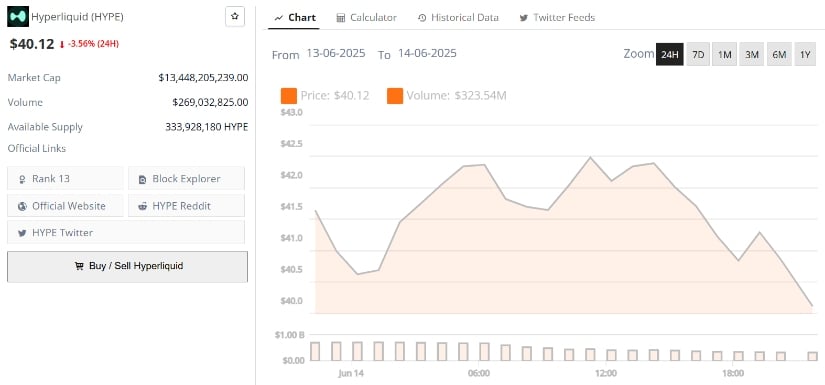Edit the To date 14-06-2025
This screenshot has width=825, height=385.
[x=427, y=53]
